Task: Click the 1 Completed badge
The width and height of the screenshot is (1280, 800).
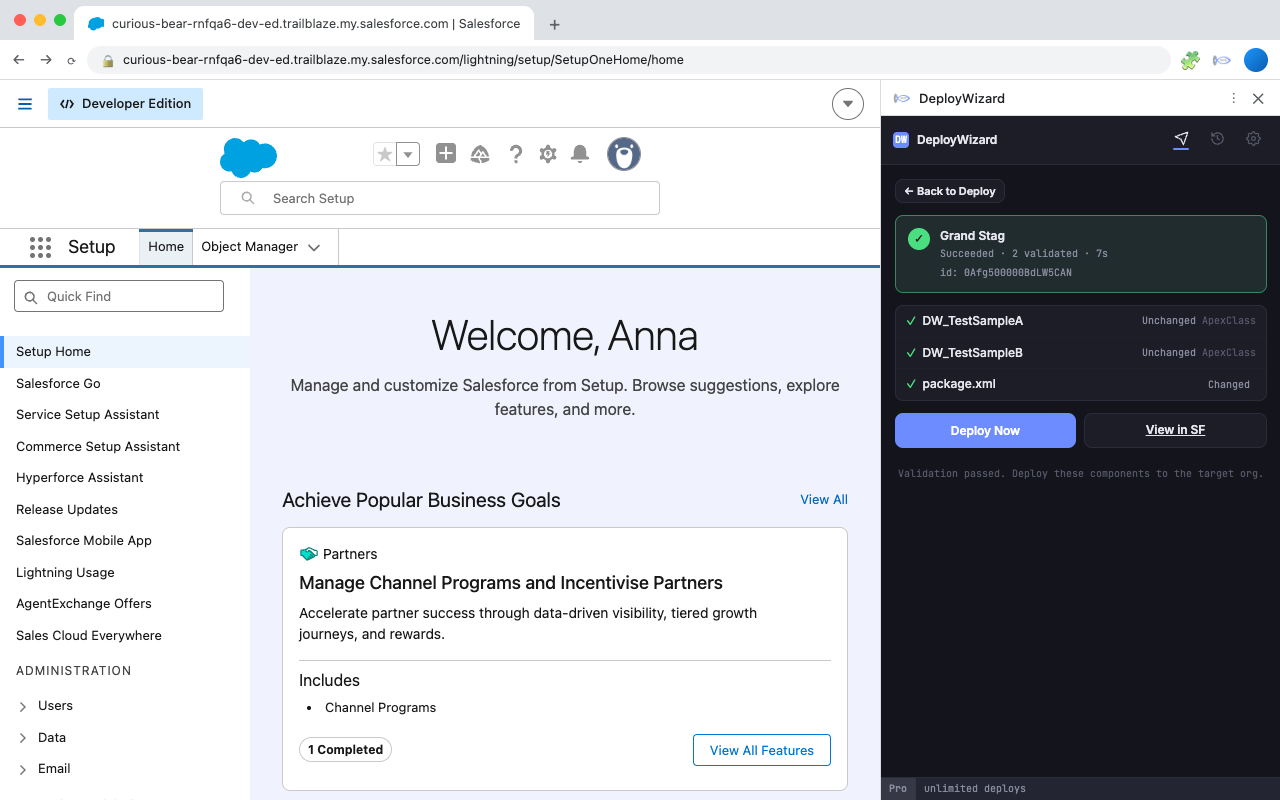Action: pyautogui.click(x=345, y=750)
